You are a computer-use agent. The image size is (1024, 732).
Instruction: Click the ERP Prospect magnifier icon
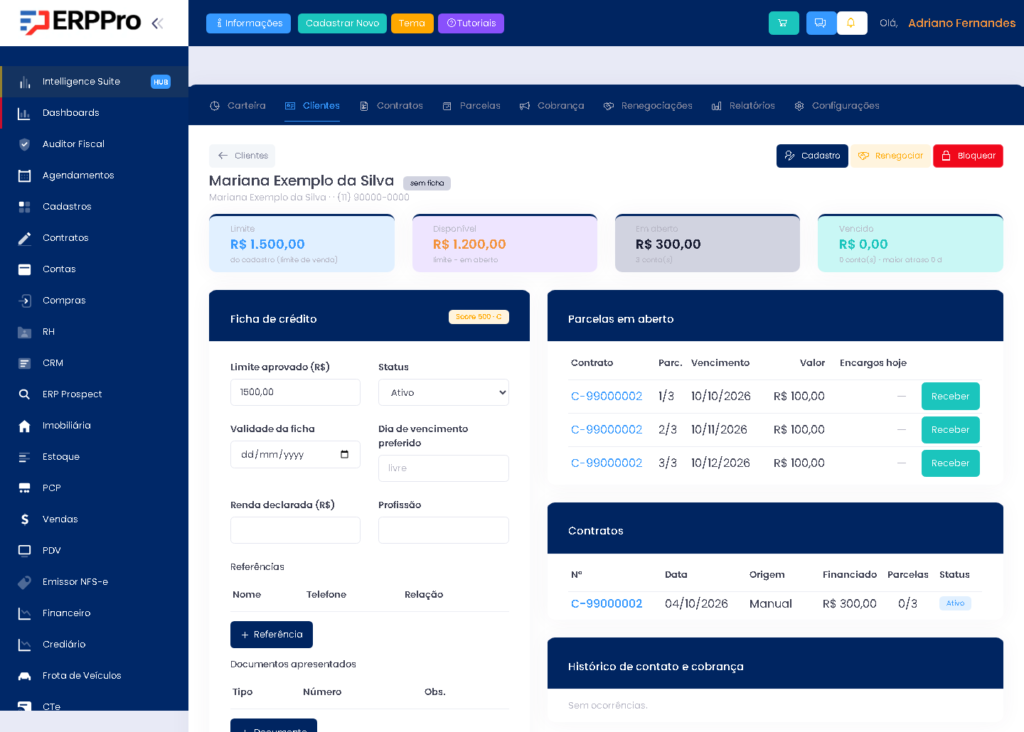click(x=24, y=394)
